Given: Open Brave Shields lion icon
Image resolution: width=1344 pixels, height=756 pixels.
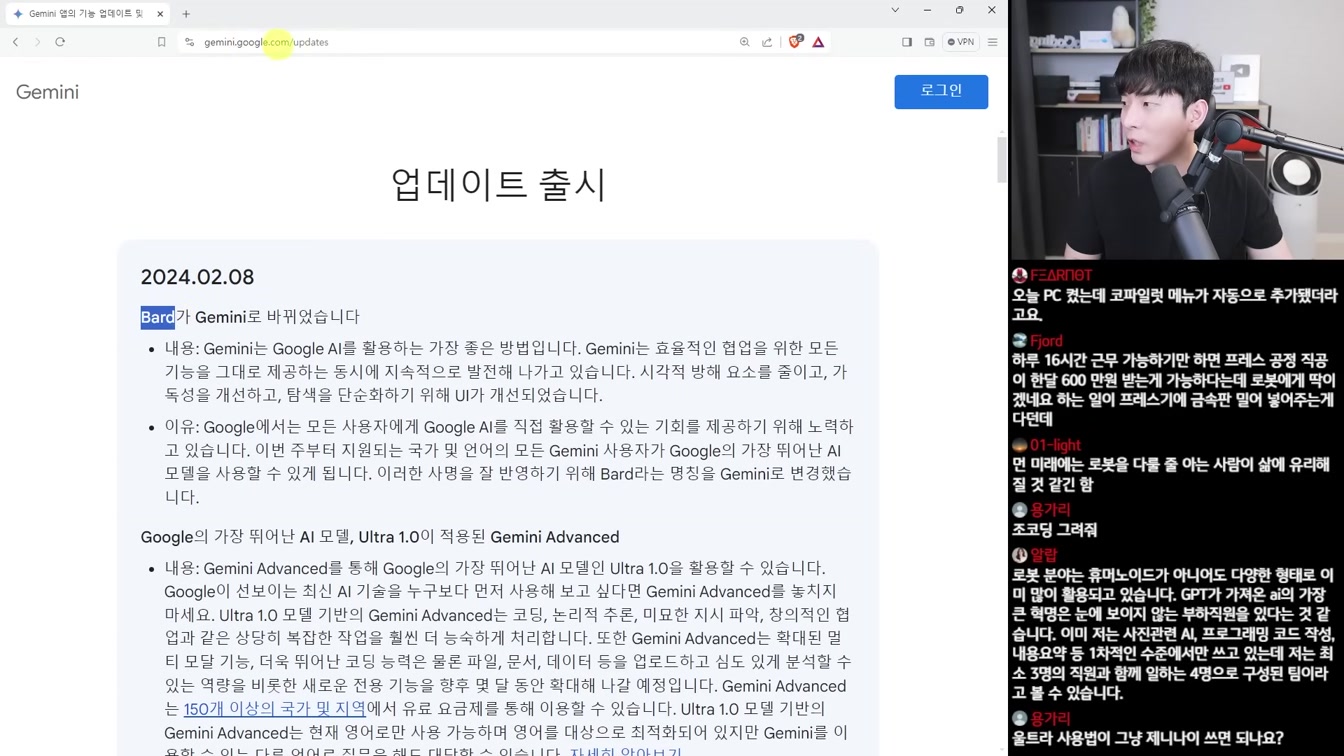Looking at the screenshot, I should pos(795,42).
